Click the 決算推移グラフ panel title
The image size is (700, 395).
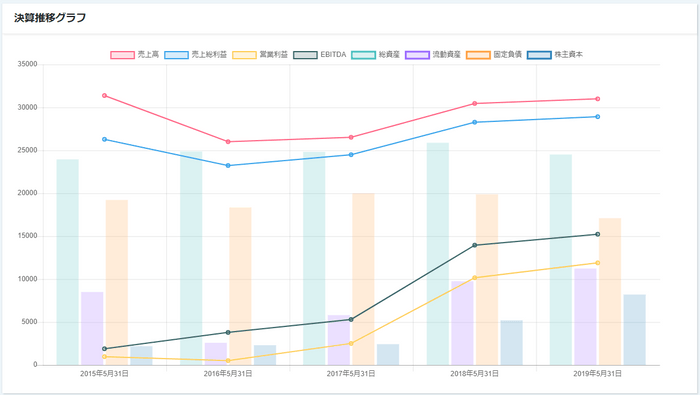point(50,18)
